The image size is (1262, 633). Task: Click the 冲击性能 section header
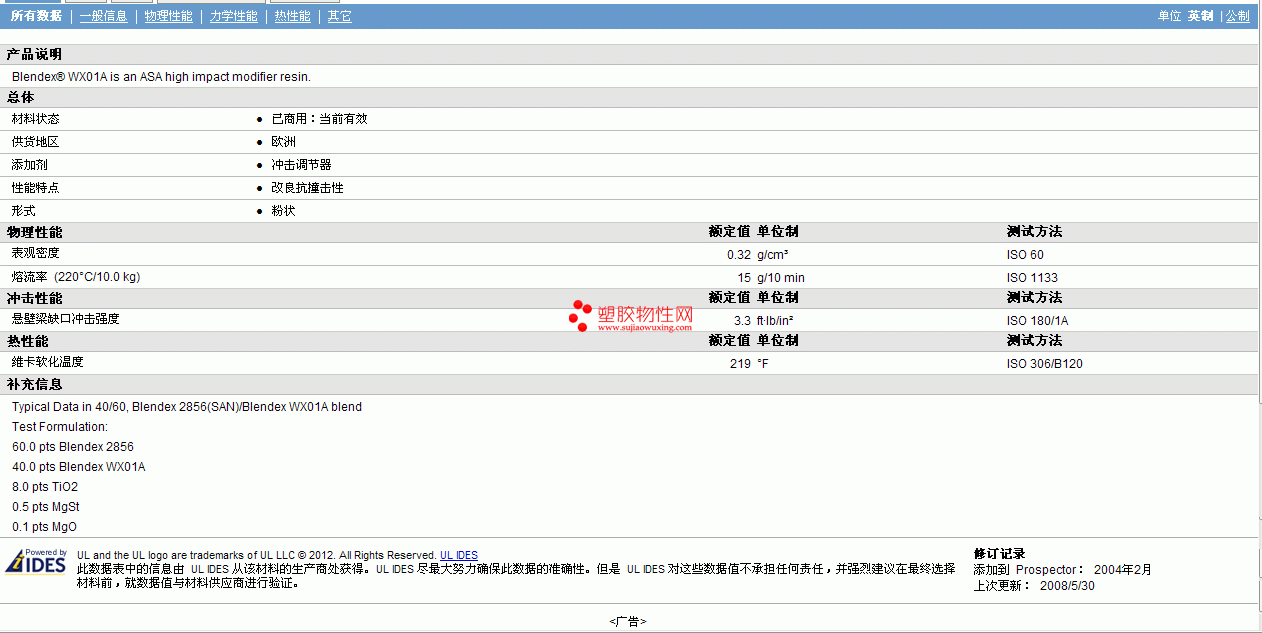pyautogui.click(x=34, y=298)
